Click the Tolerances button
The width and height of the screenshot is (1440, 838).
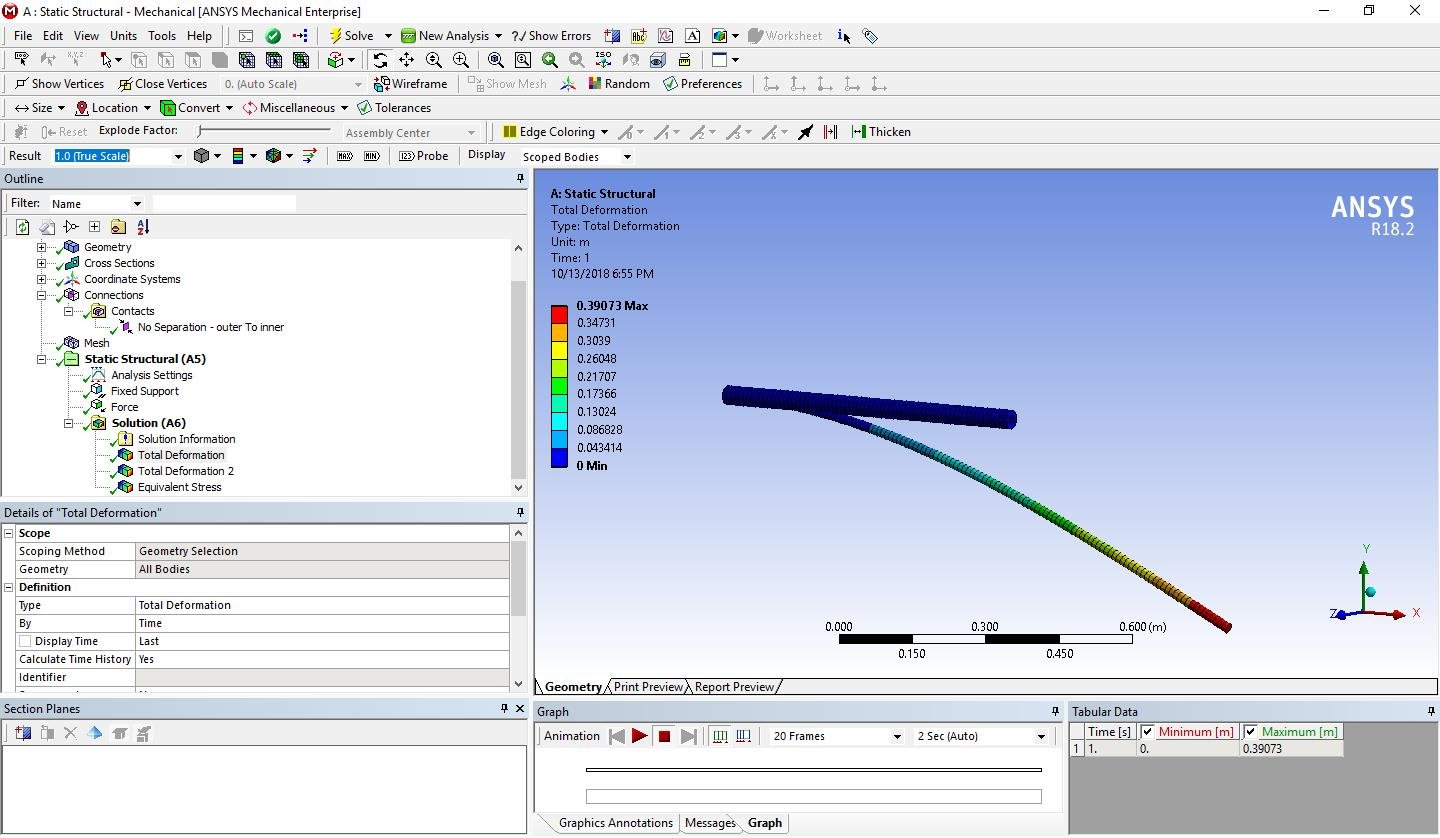point(394,108)
